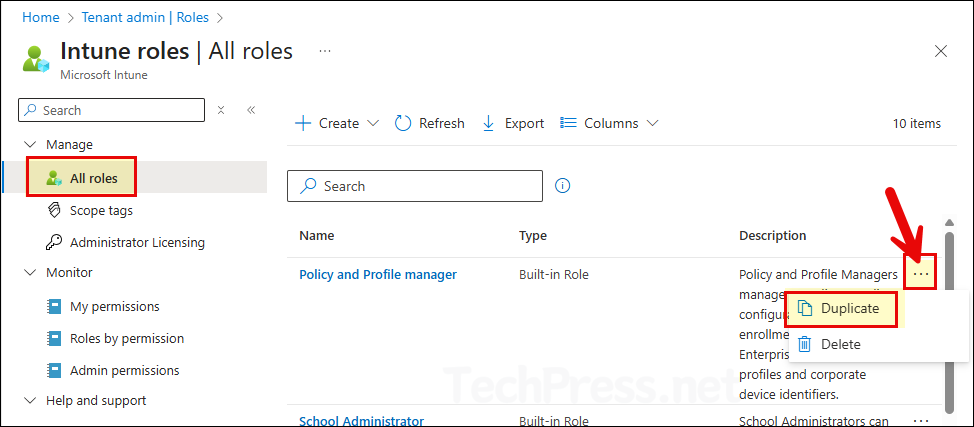The height and width of the screenshot is (427, 974).
Task: Export the roles list
Action: pos(513,123)
